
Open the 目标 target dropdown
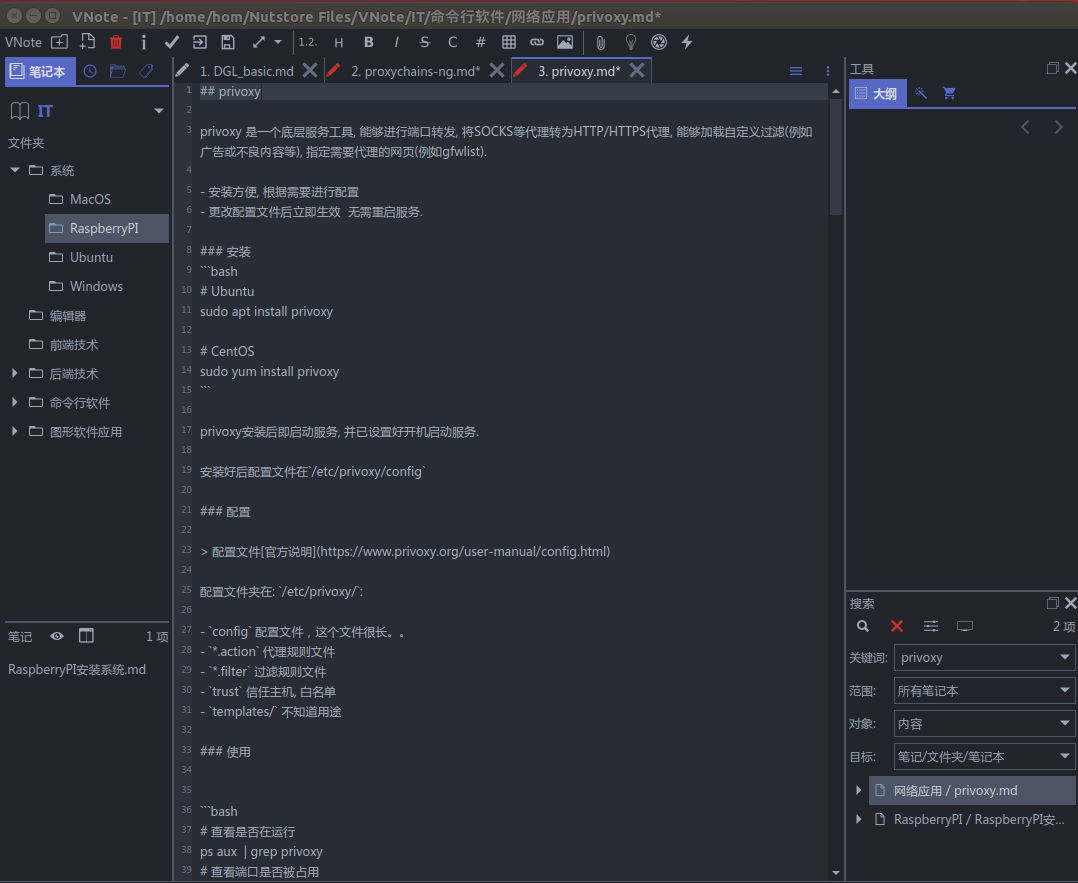click(984, 756)
